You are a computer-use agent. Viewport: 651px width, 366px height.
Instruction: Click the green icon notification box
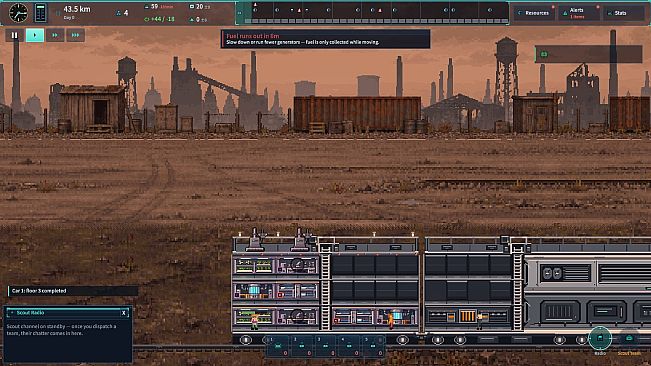[588, 54]
